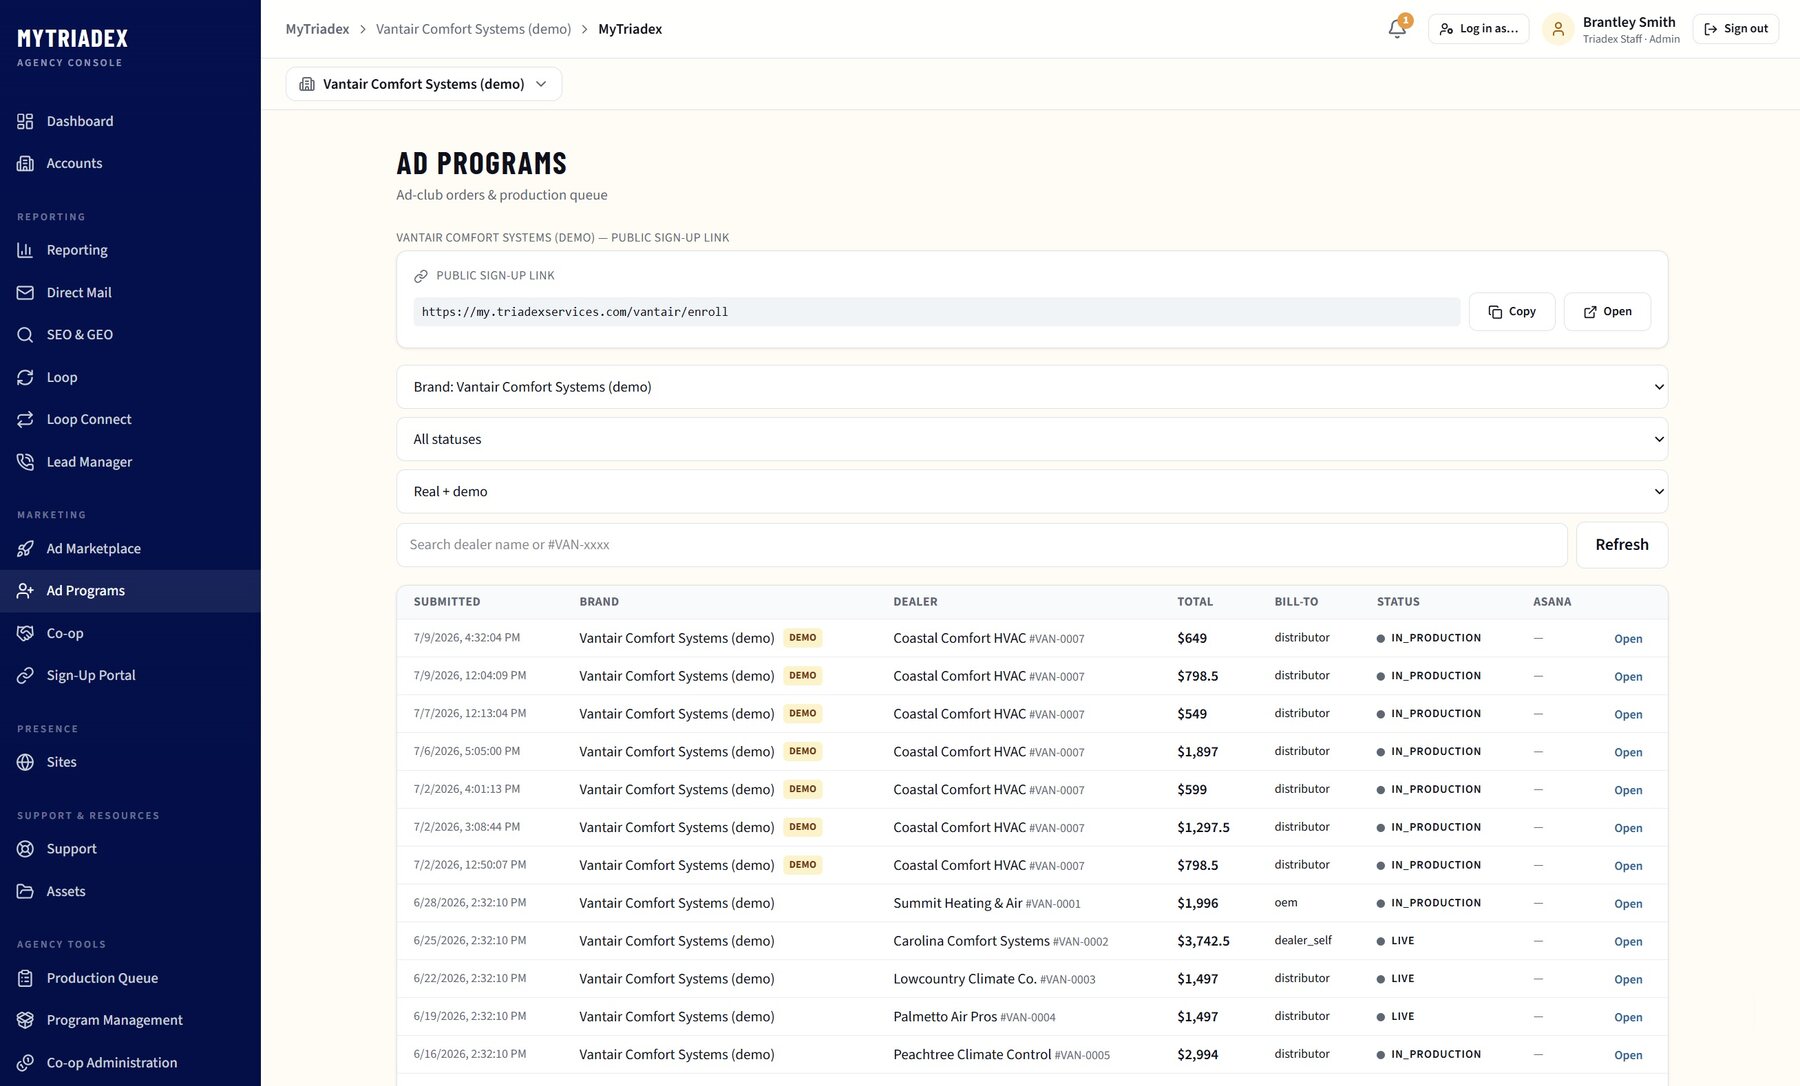
Task: Click the Submitted column header
Action: pos(447,602)
